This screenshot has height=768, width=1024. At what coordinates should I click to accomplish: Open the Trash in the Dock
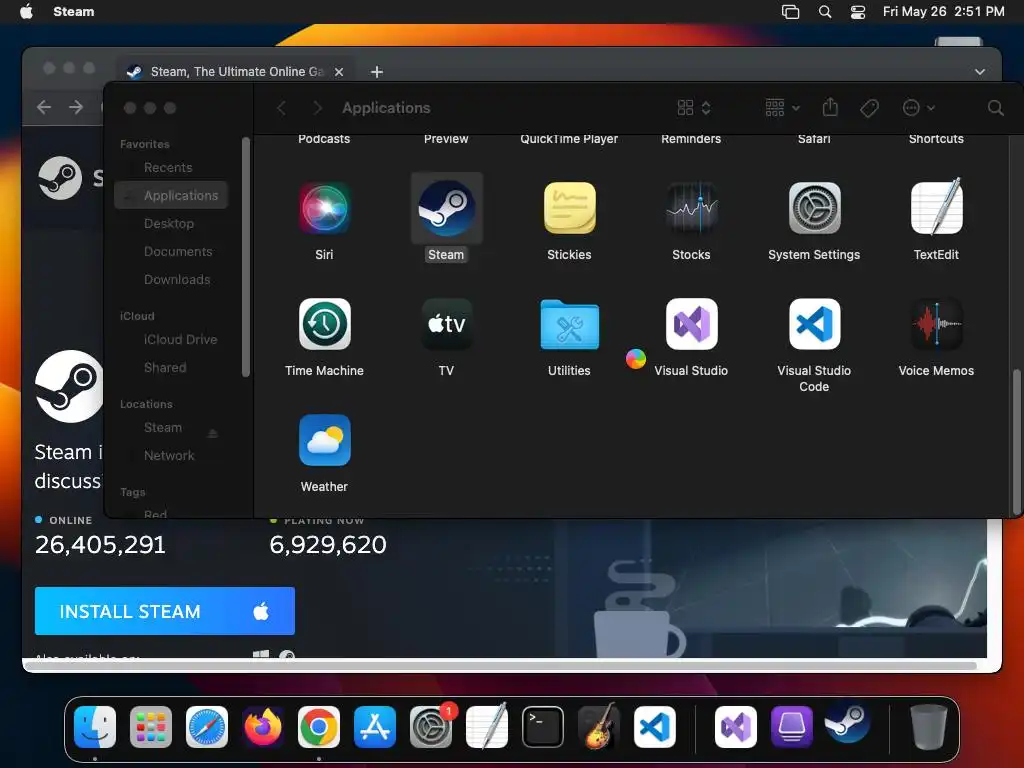tap(928, 726)
